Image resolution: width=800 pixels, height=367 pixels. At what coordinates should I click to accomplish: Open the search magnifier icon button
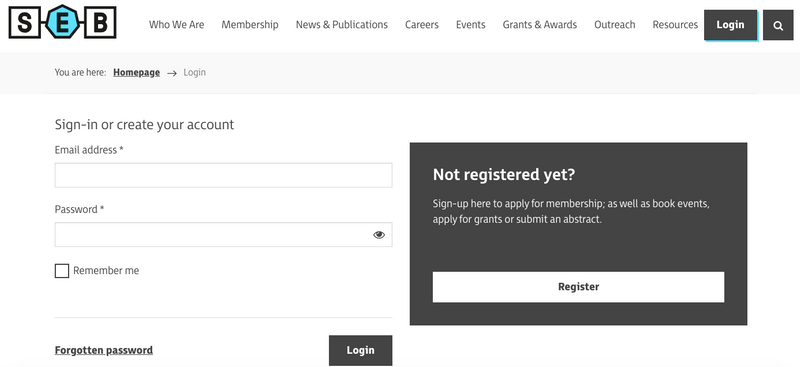point(778,26)
